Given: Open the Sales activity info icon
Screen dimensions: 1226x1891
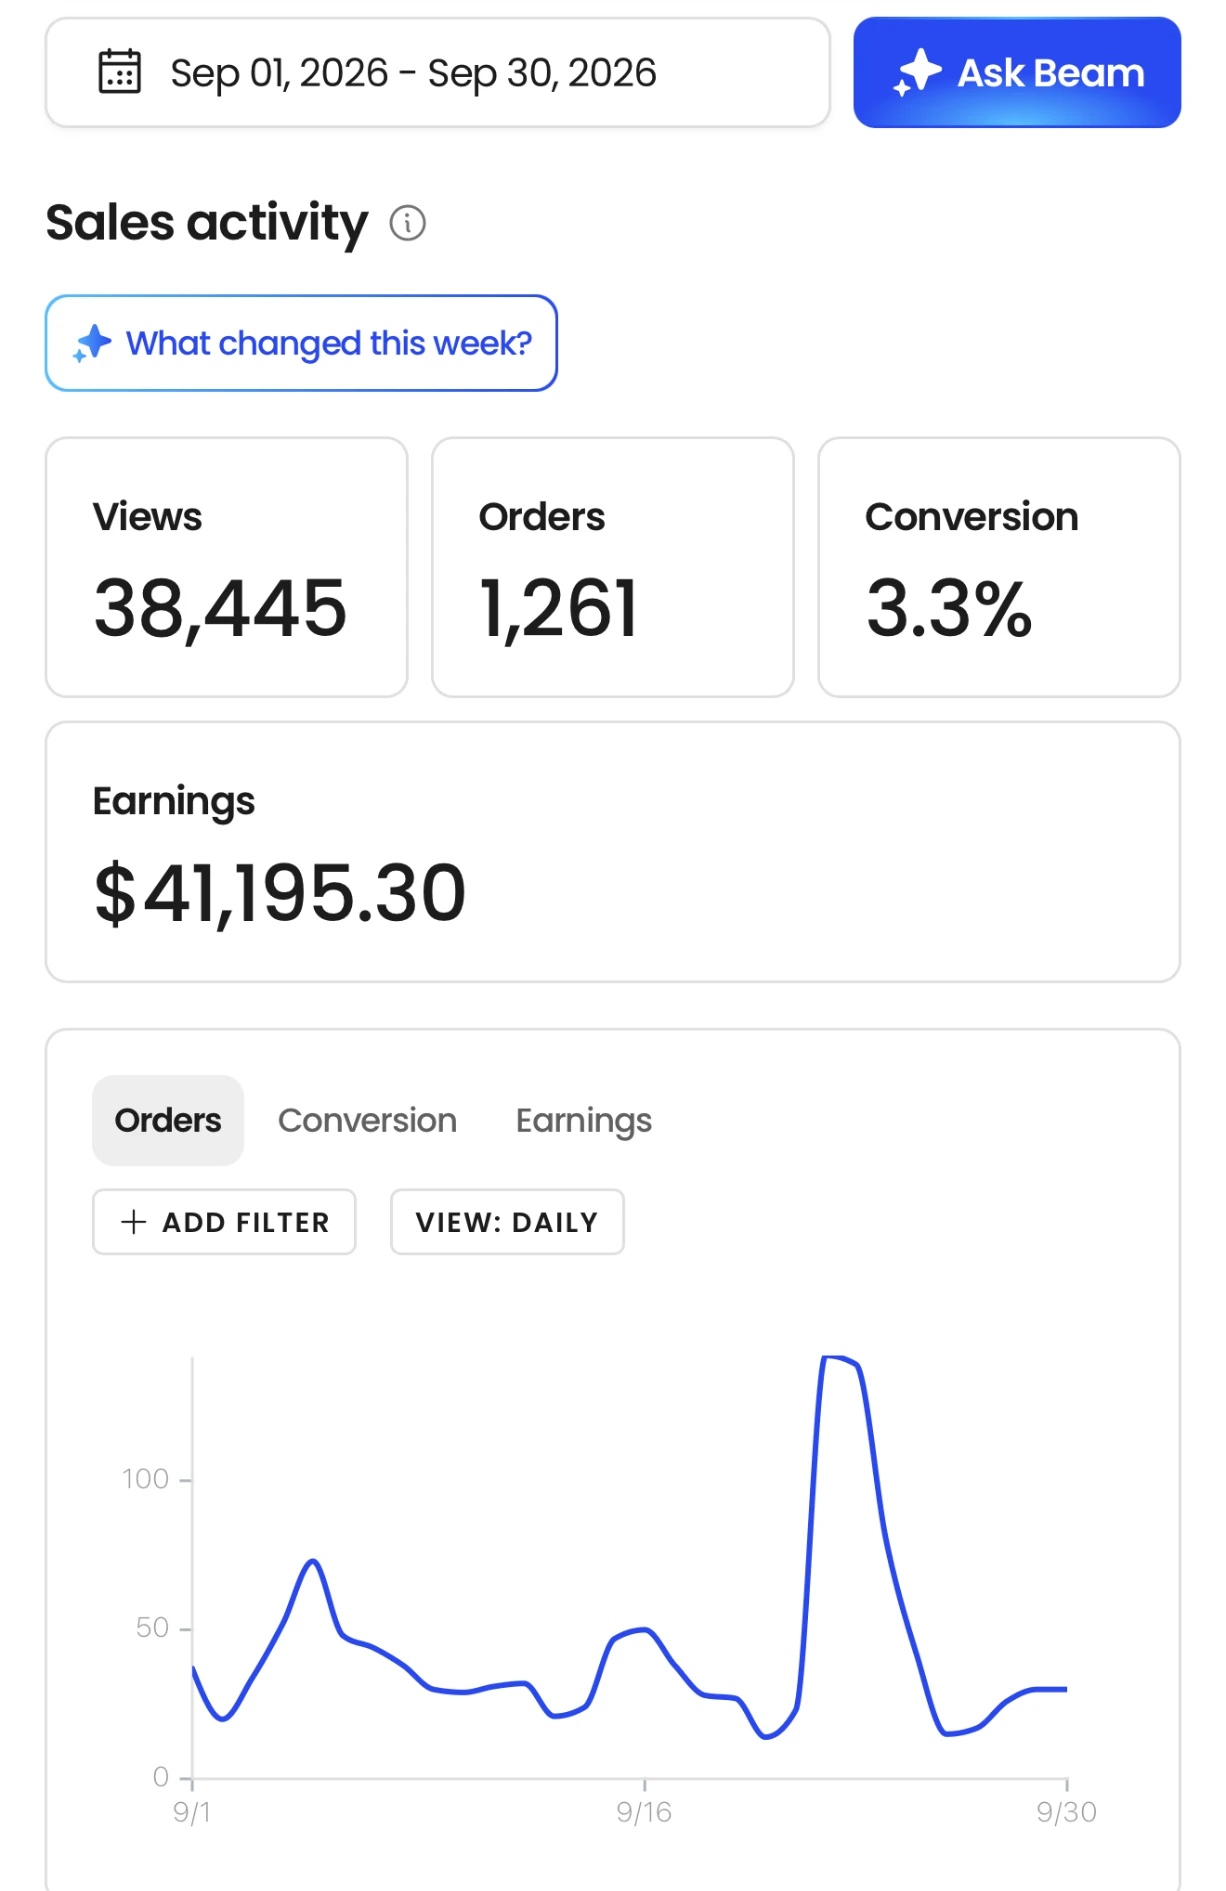Looking at the screenshot, I should click(407, 223).
